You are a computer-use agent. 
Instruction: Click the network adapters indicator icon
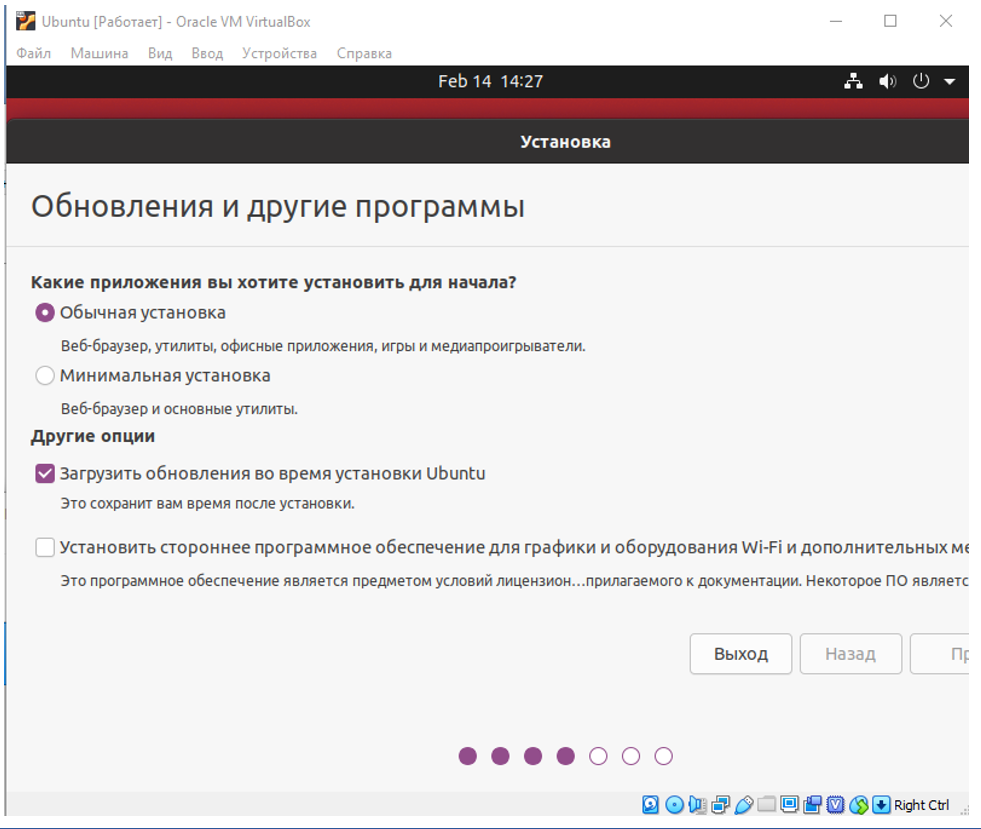(x=721, y=805)
